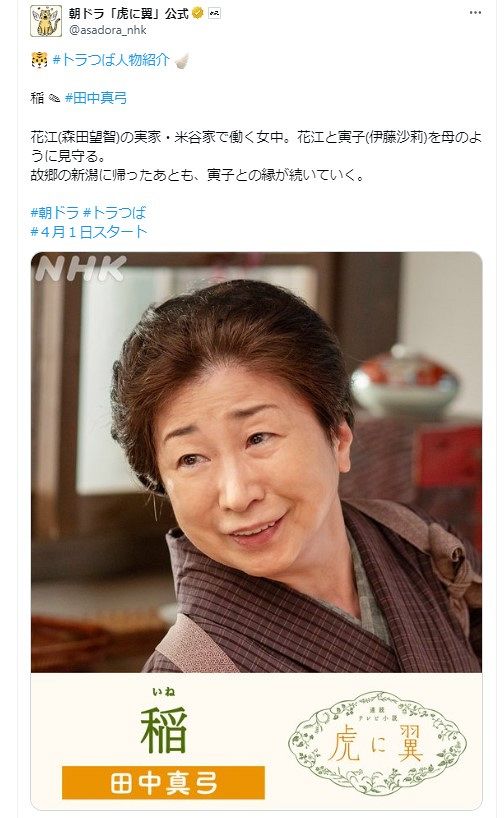Open the #朝ドラ hashtag
504x818 pixels.
pyautogui.click(x=55, y=212)
